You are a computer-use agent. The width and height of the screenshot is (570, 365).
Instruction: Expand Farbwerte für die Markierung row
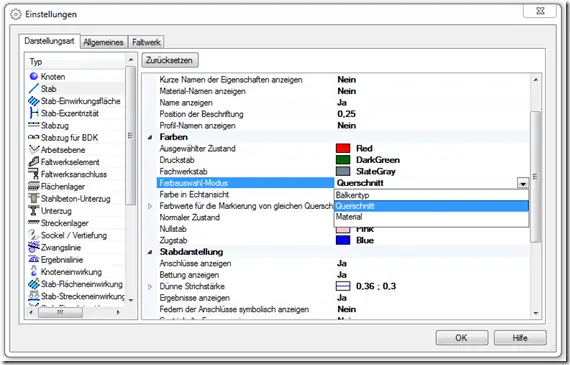[x=150, y=206]
